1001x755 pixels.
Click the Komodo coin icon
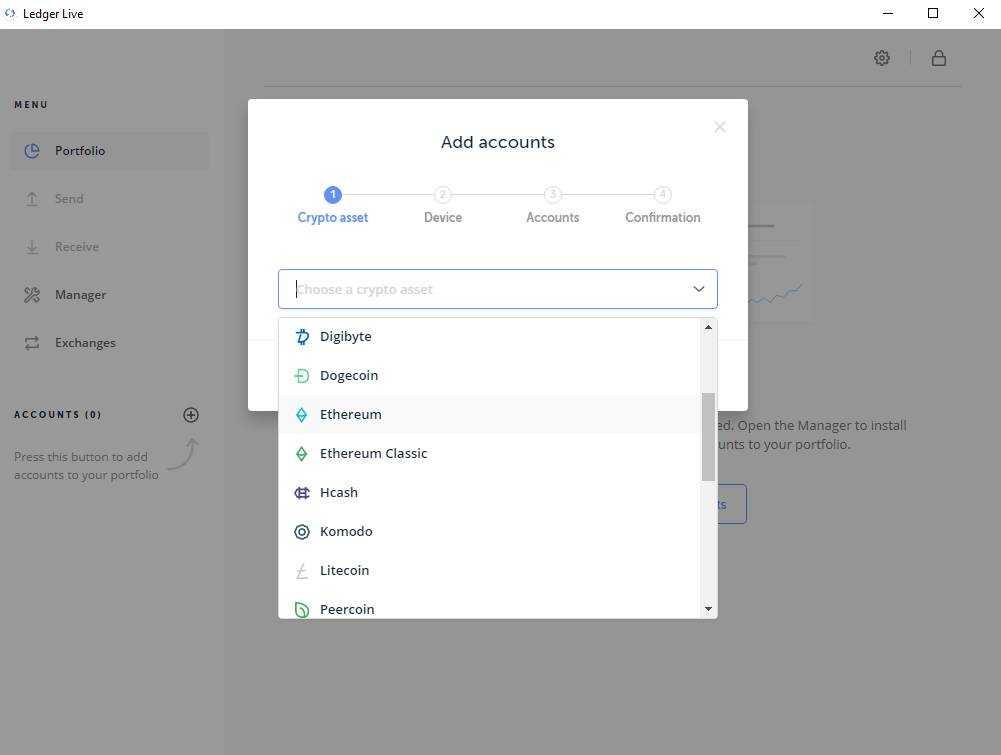click(x=302, y=532)
